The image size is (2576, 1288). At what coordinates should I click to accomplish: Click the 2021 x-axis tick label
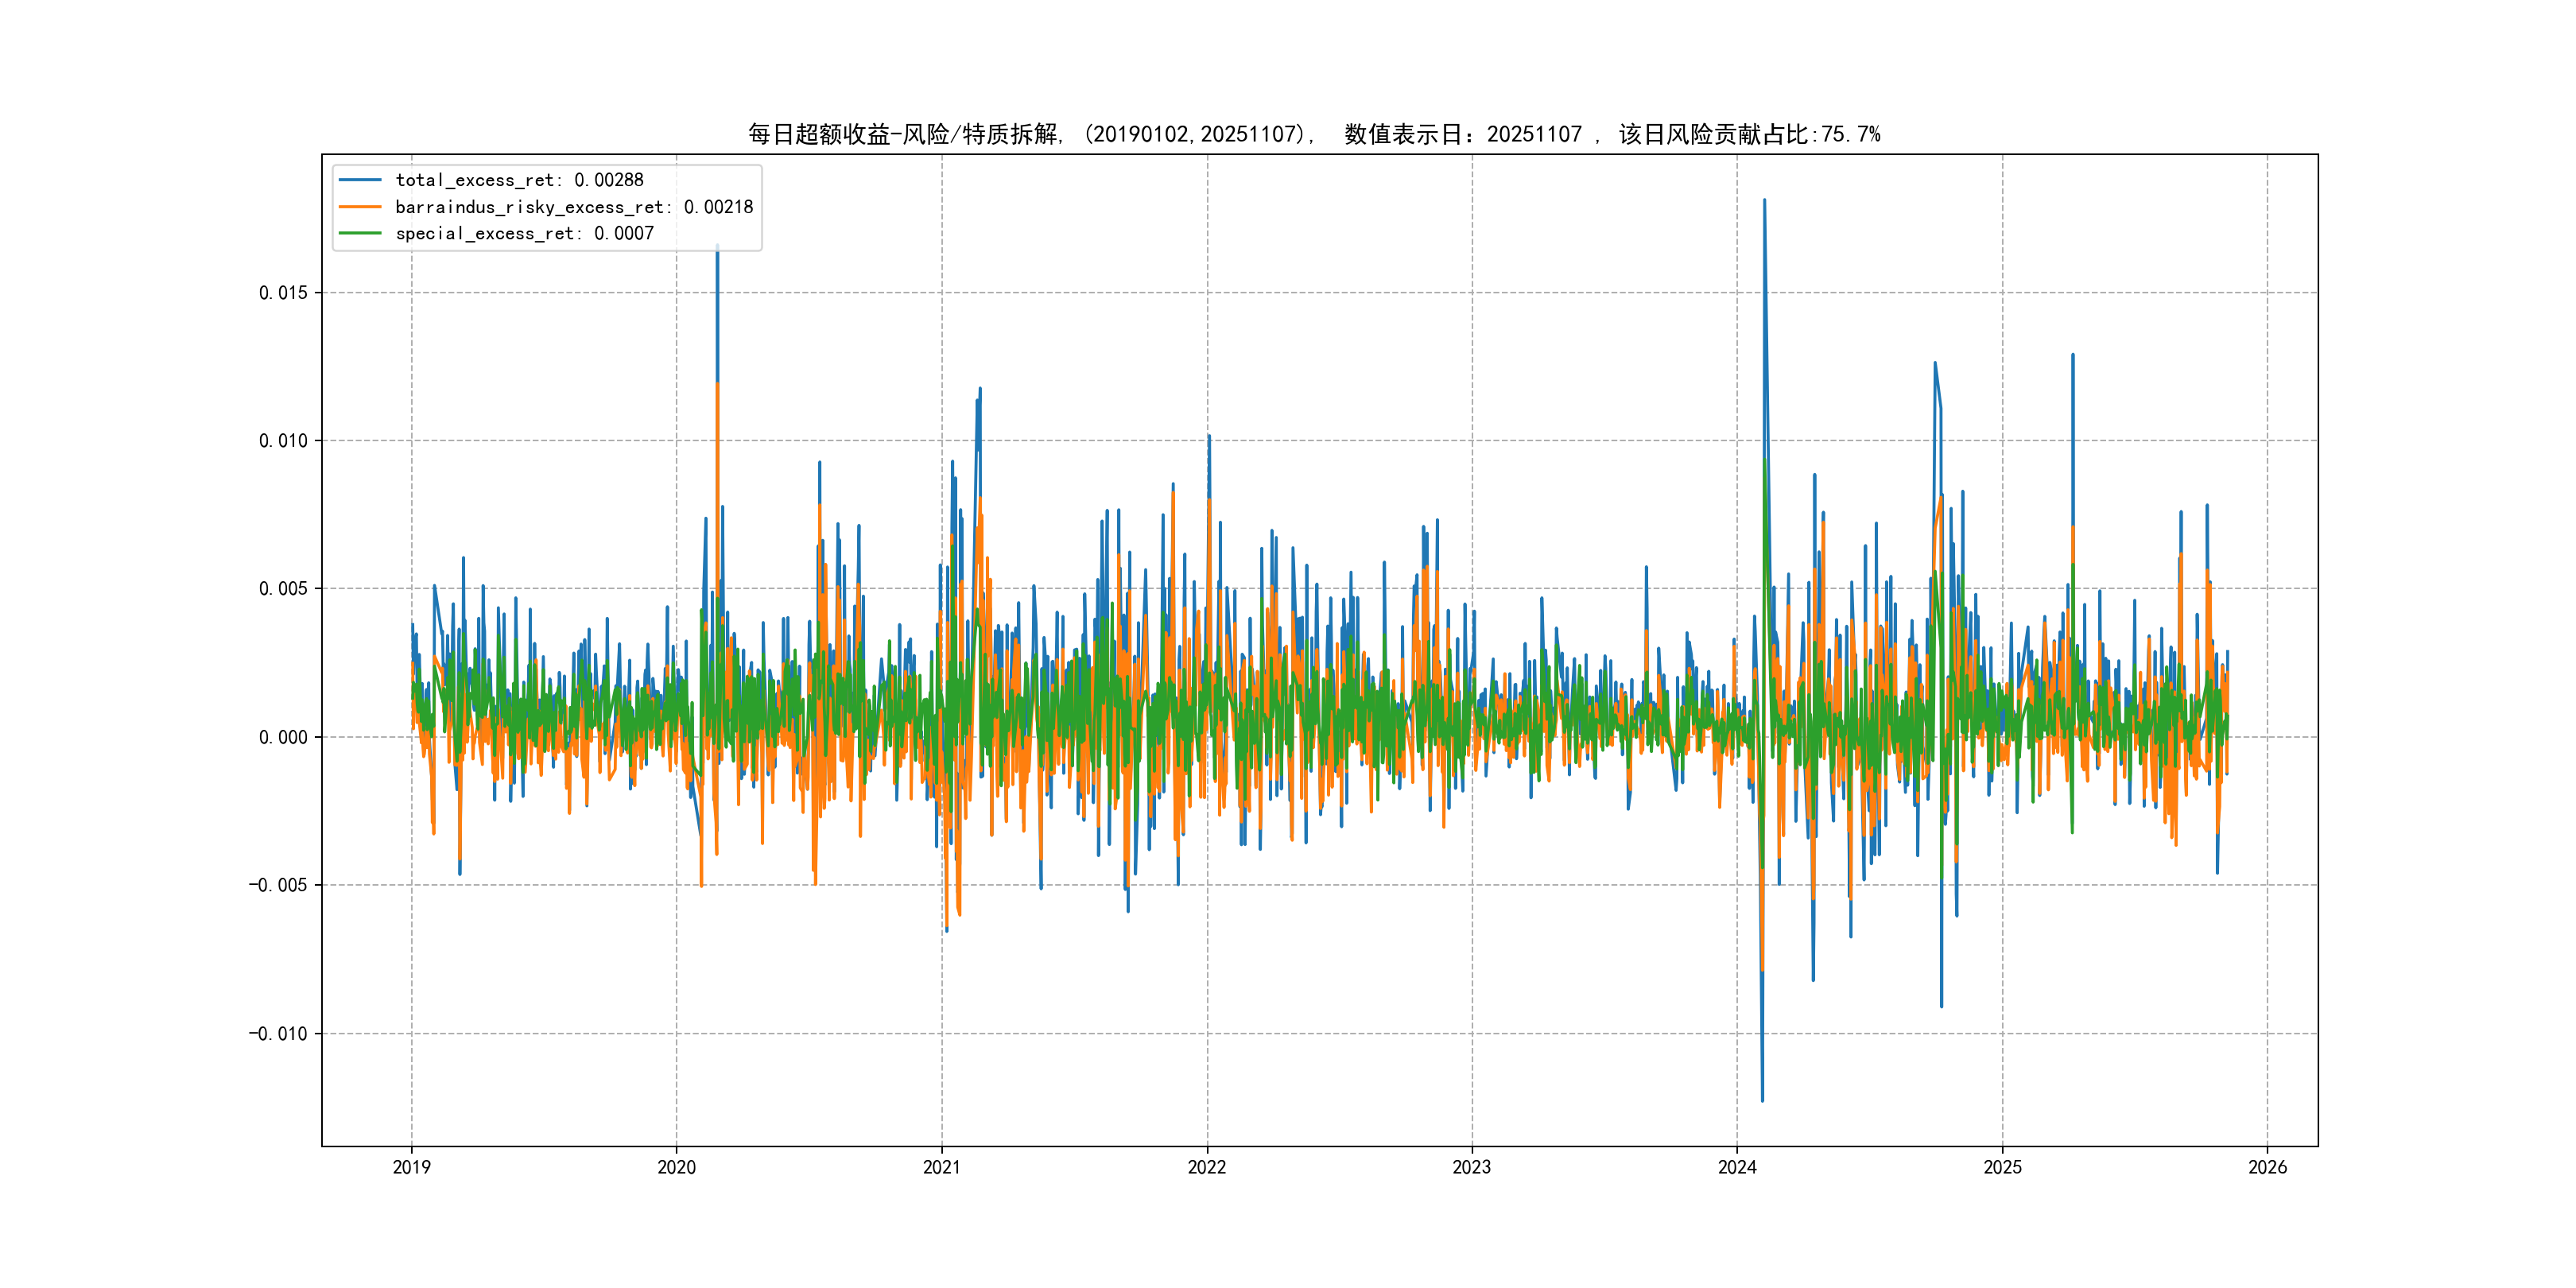point(941,1167)
